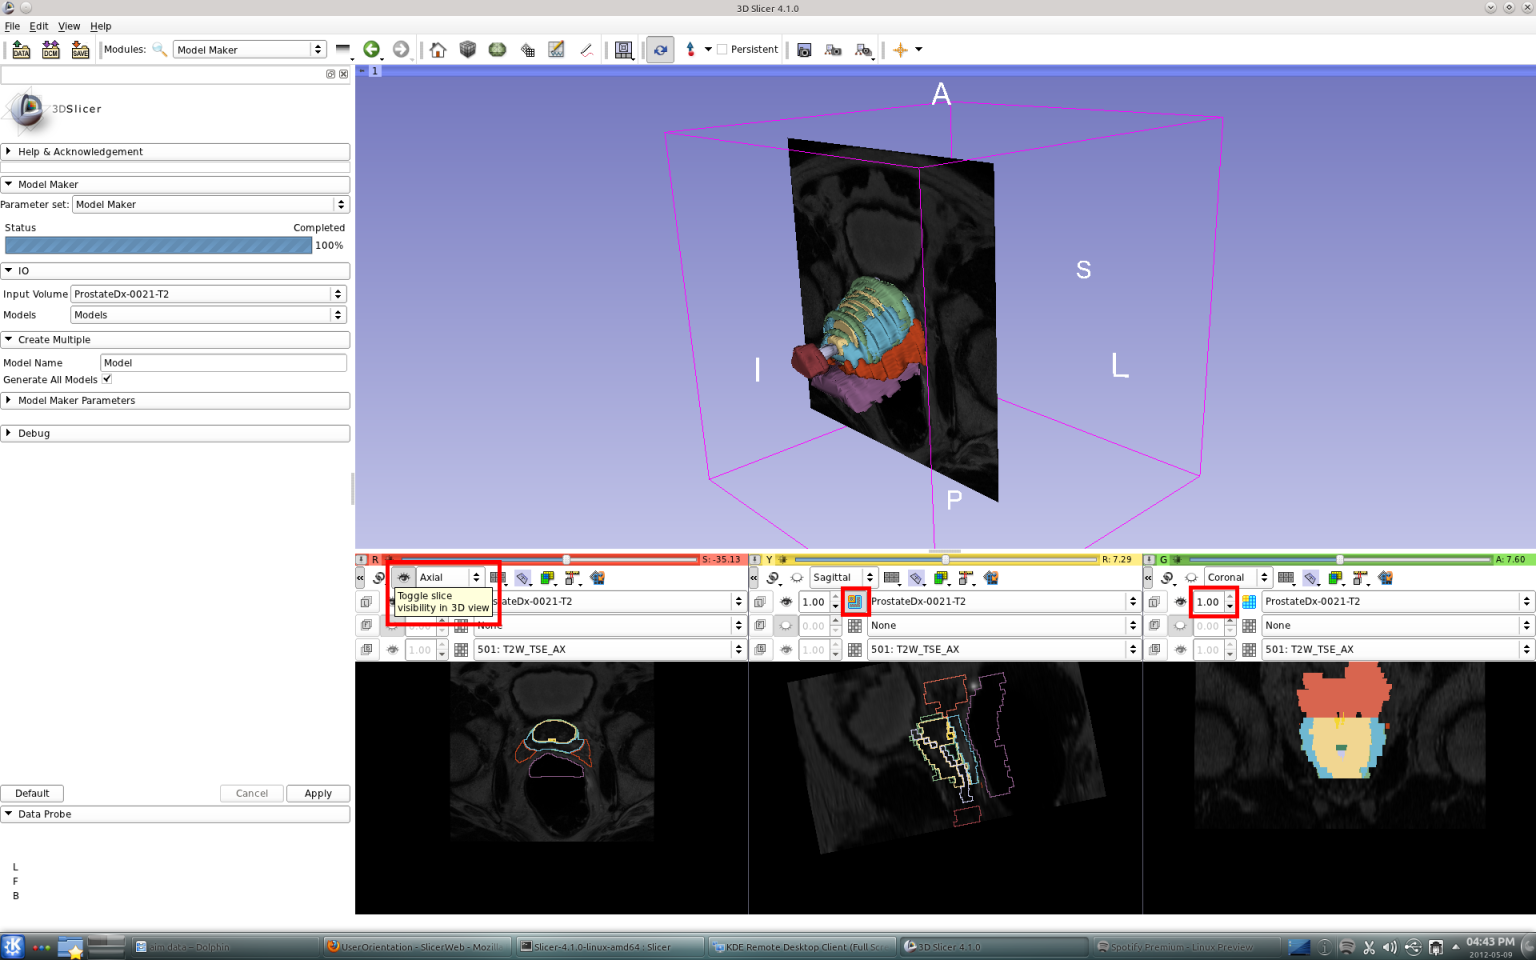Click the Load Data toolbar icon

coord(21,49)
